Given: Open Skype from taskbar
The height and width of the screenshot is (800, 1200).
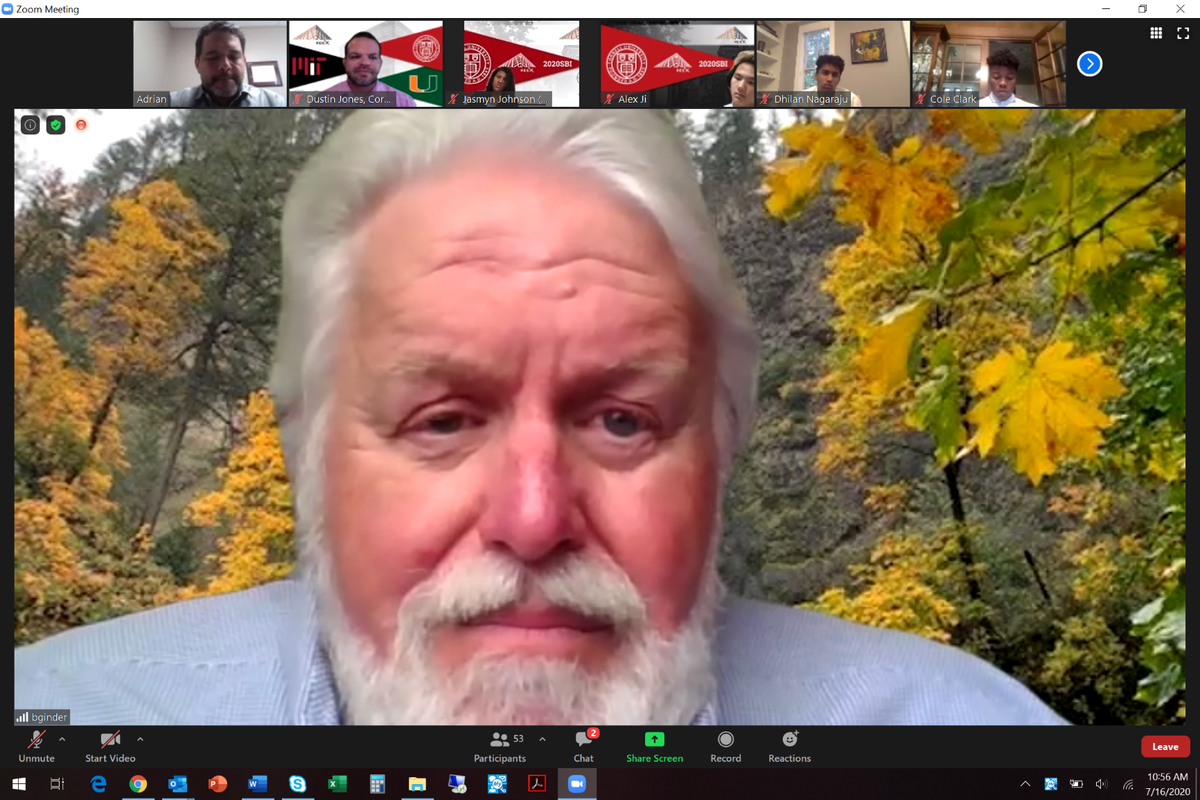Looking at the screenshot, I should tap(297, 785).
